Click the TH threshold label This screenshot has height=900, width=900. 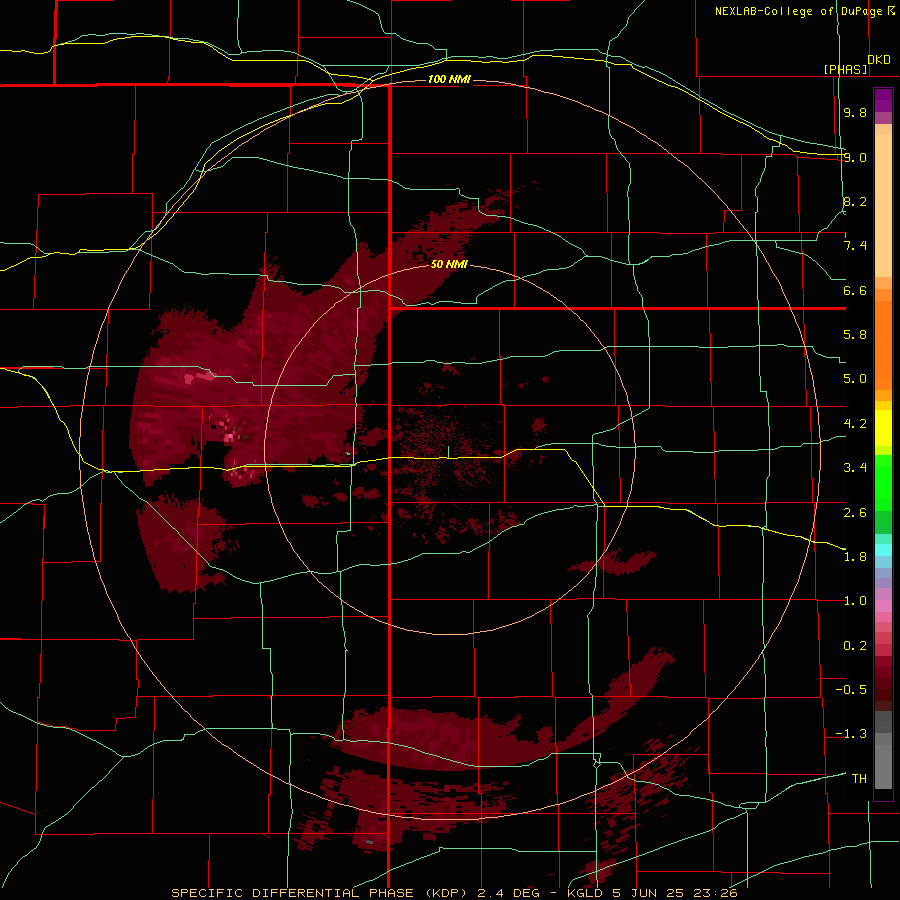[859, 779]
